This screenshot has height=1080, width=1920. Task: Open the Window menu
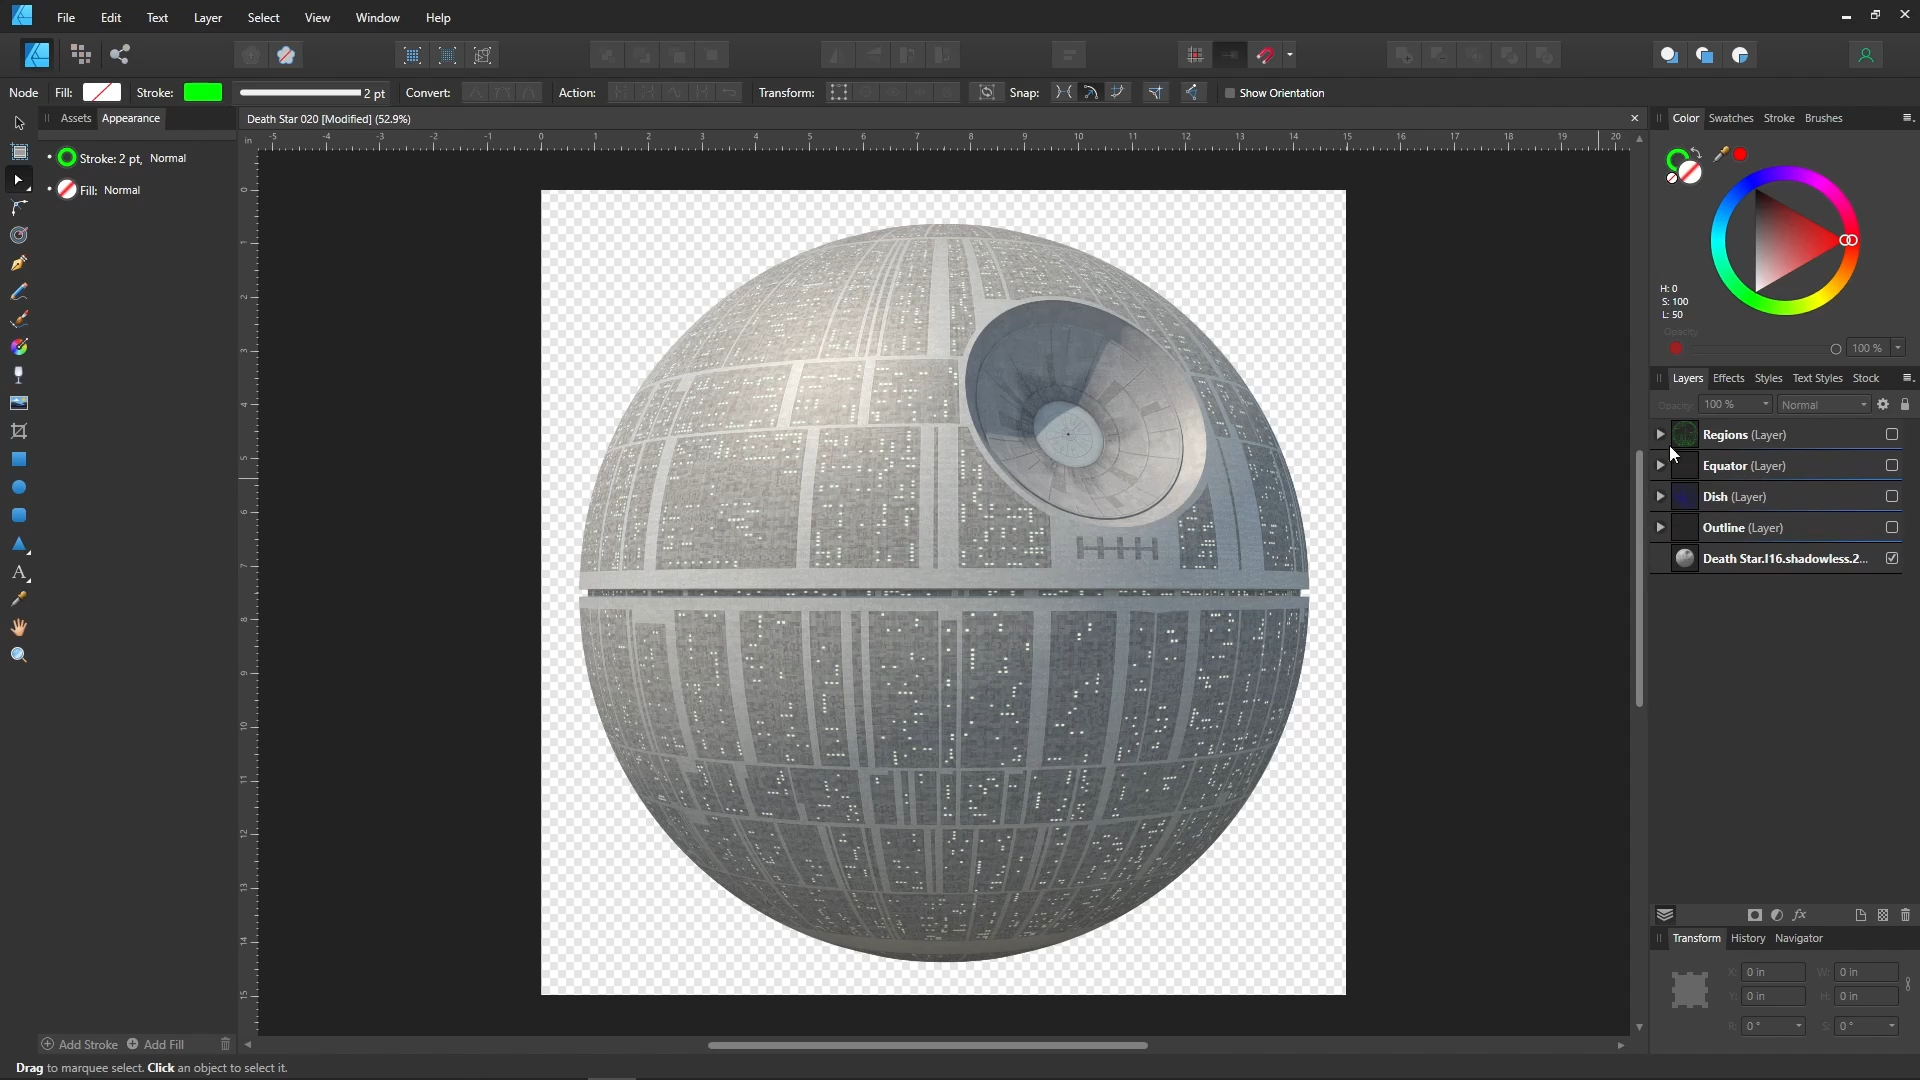click(377, 17)
